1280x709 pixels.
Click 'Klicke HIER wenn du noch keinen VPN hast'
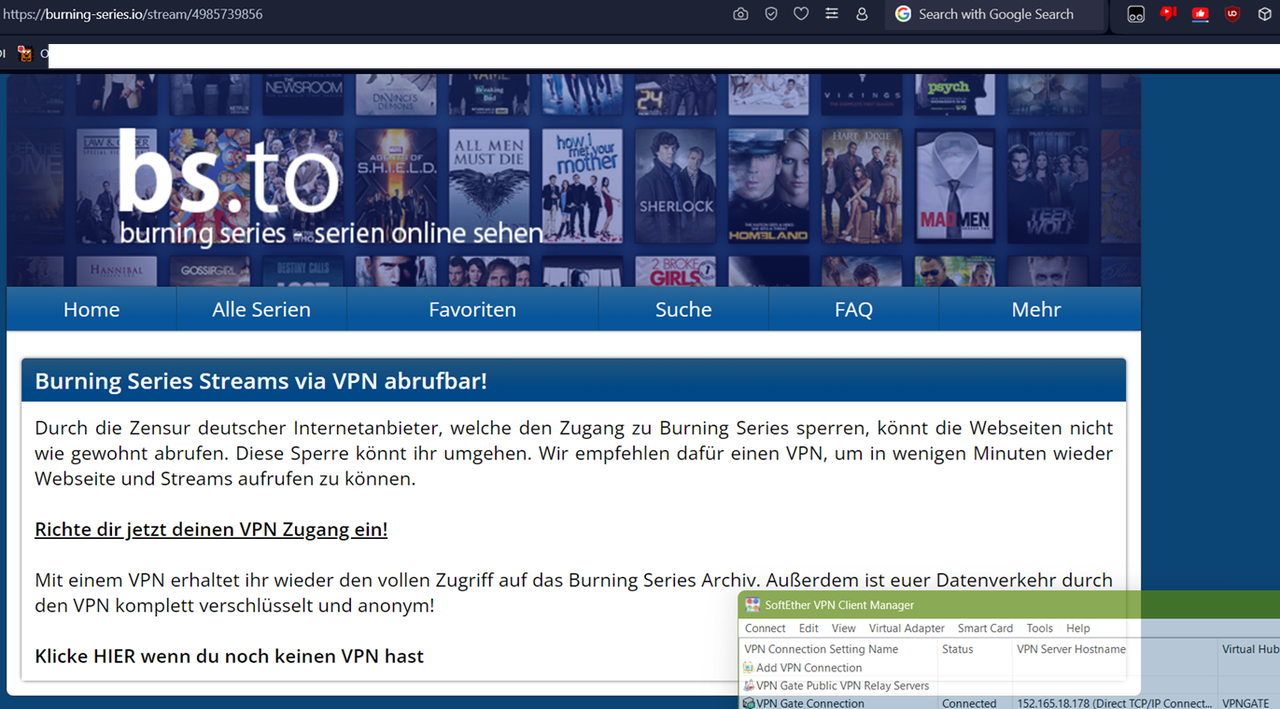[229, 656]
